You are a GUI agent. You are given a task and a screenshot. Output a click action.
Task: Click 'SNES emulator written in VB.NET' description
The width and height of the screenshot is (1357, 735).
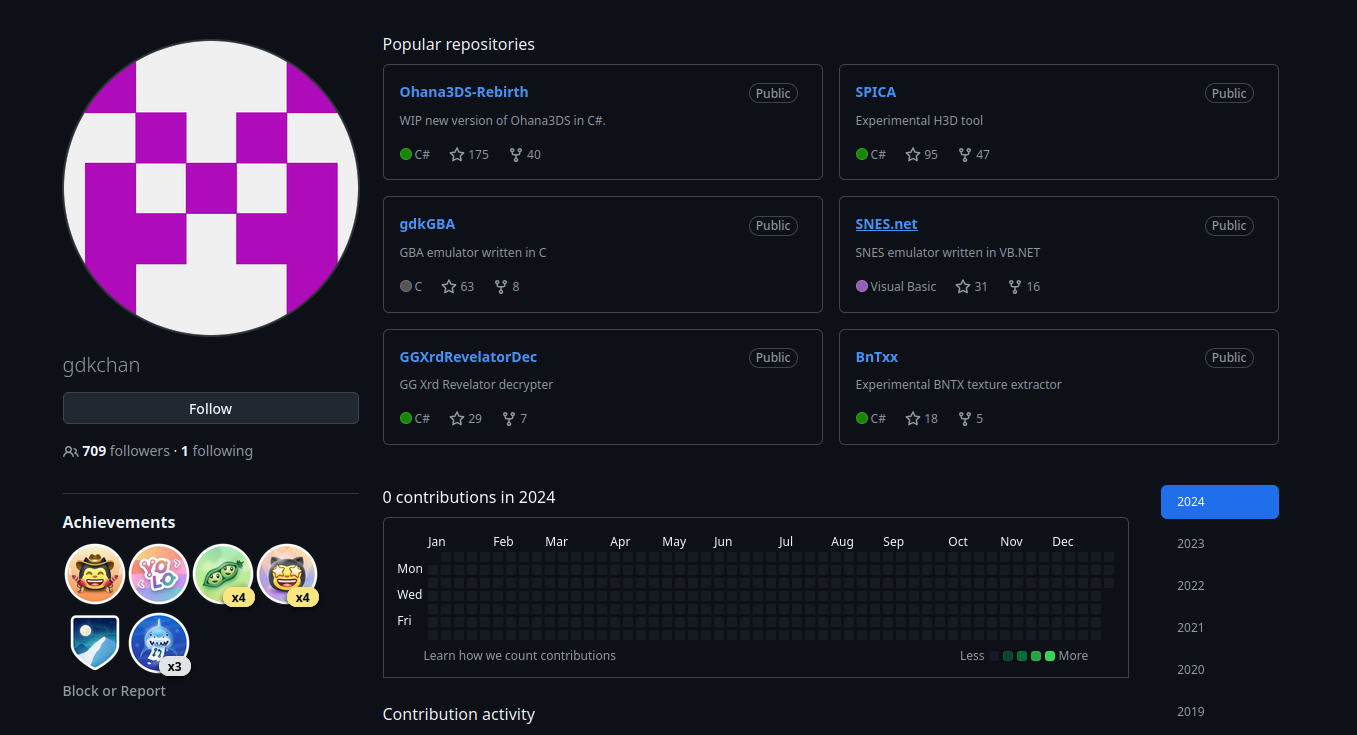coord(948,253)
